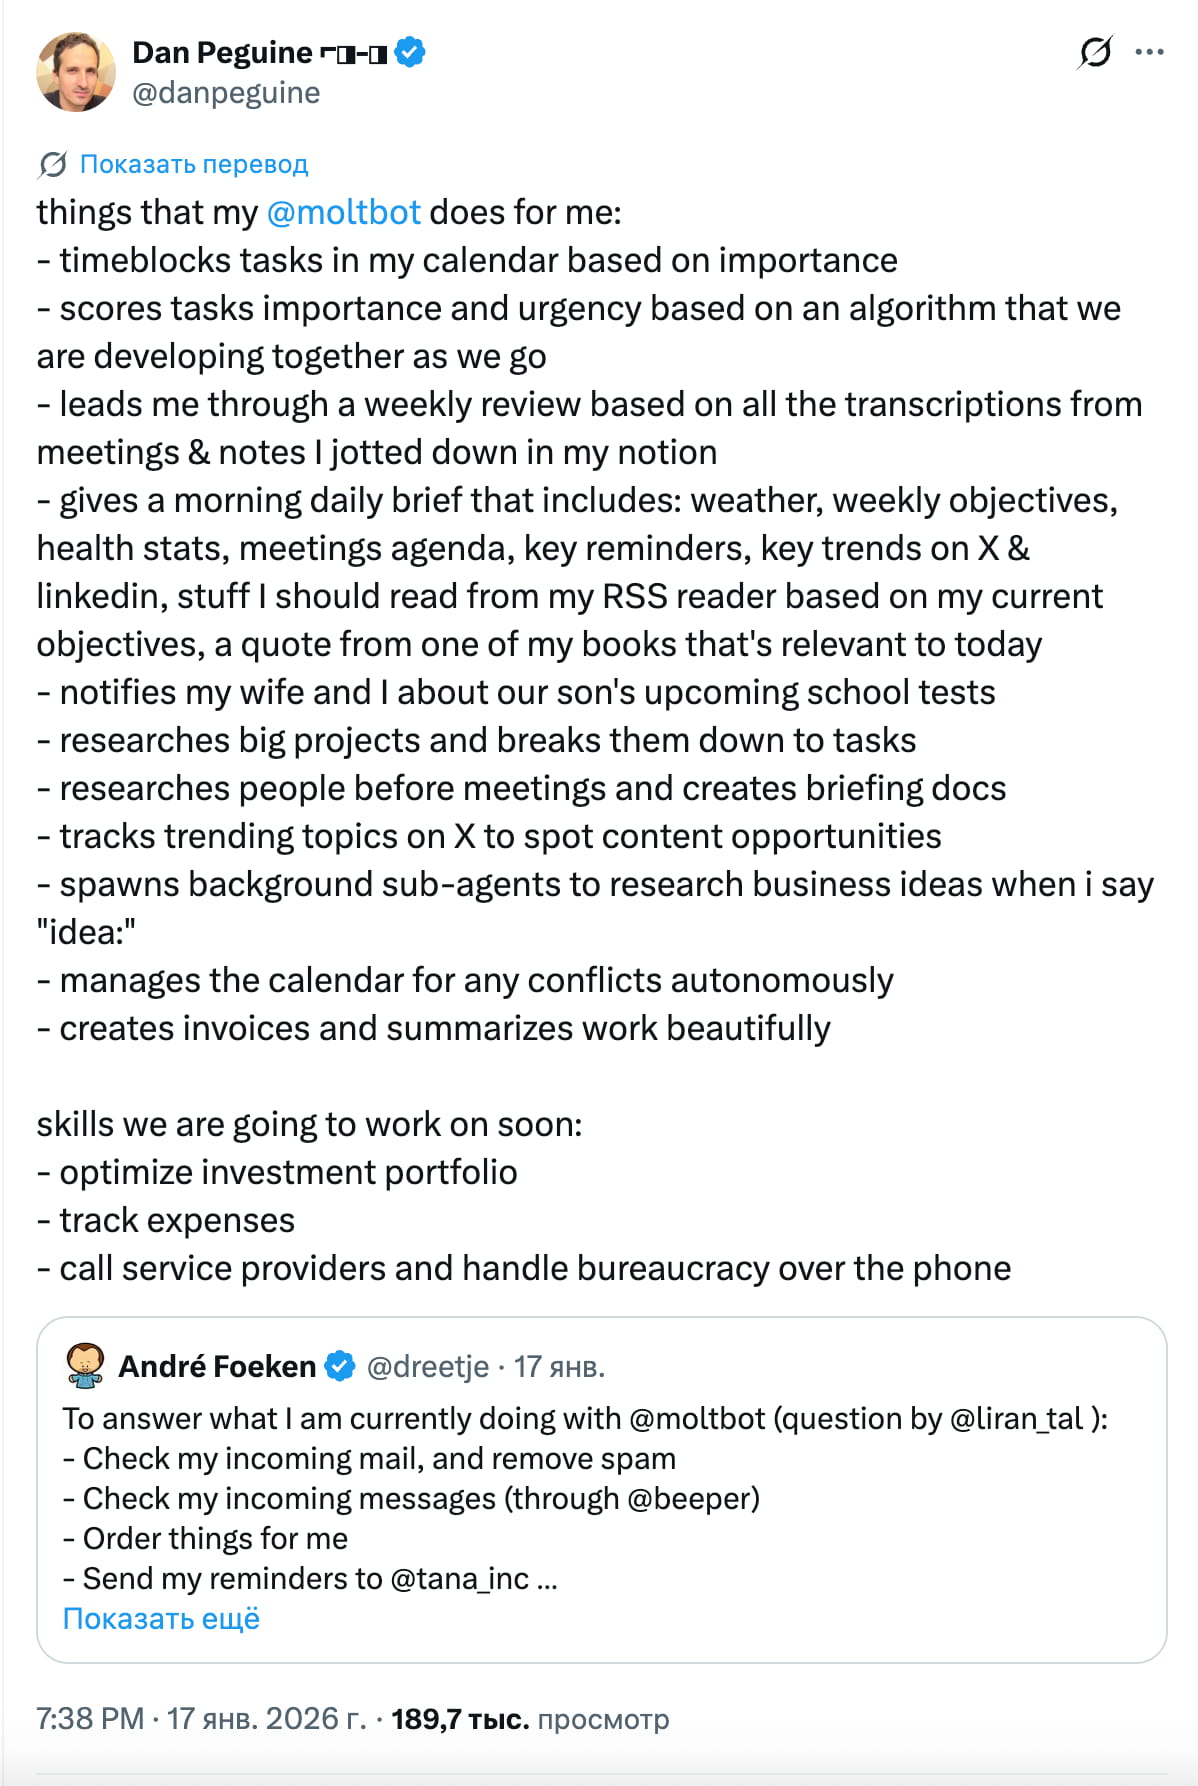Click the Dan Peguine display name
Image resolution: width=1198 pixels, height=1786 pixels.
tap(222, 52)
